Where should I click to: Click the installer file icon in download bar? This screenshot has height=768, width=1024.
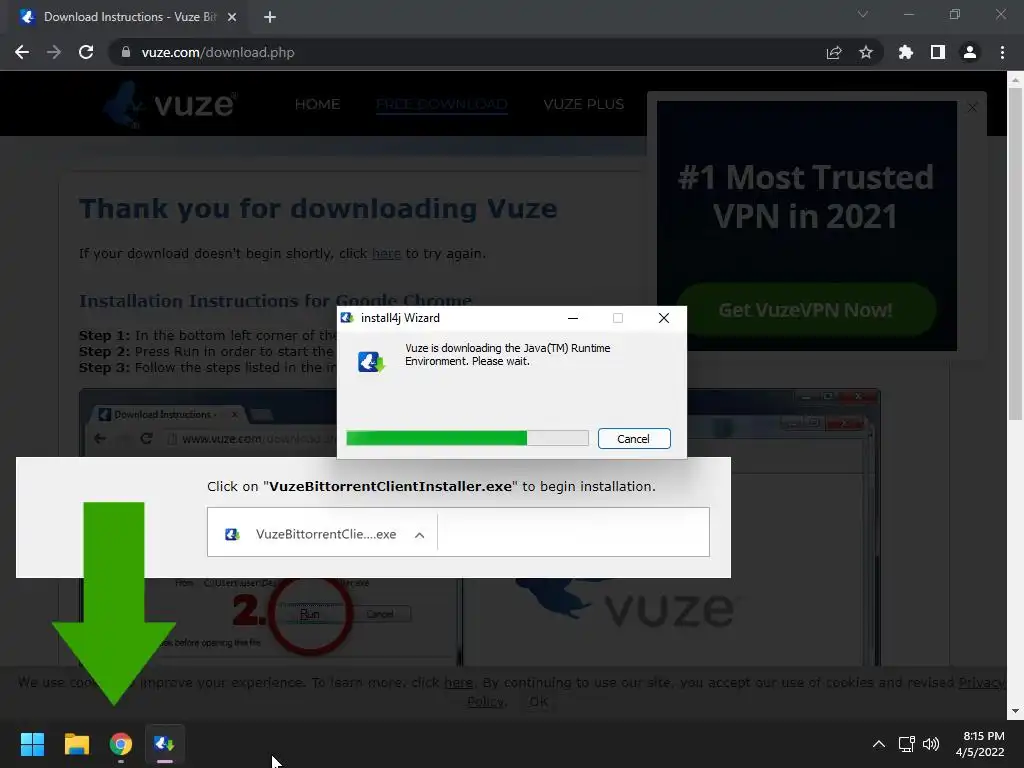coord(232,534)
